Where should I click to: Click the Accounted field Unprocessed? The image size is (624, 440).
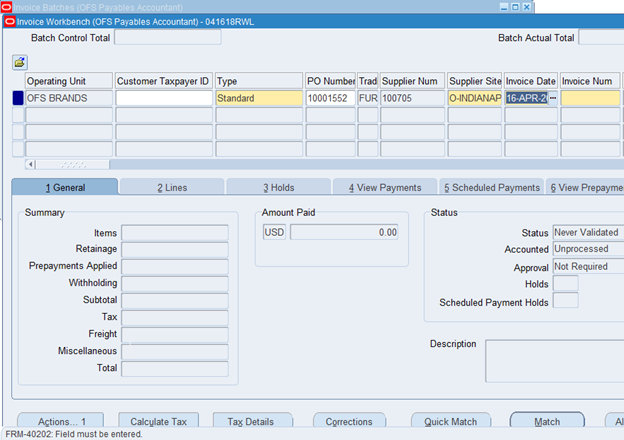[589, 249]
